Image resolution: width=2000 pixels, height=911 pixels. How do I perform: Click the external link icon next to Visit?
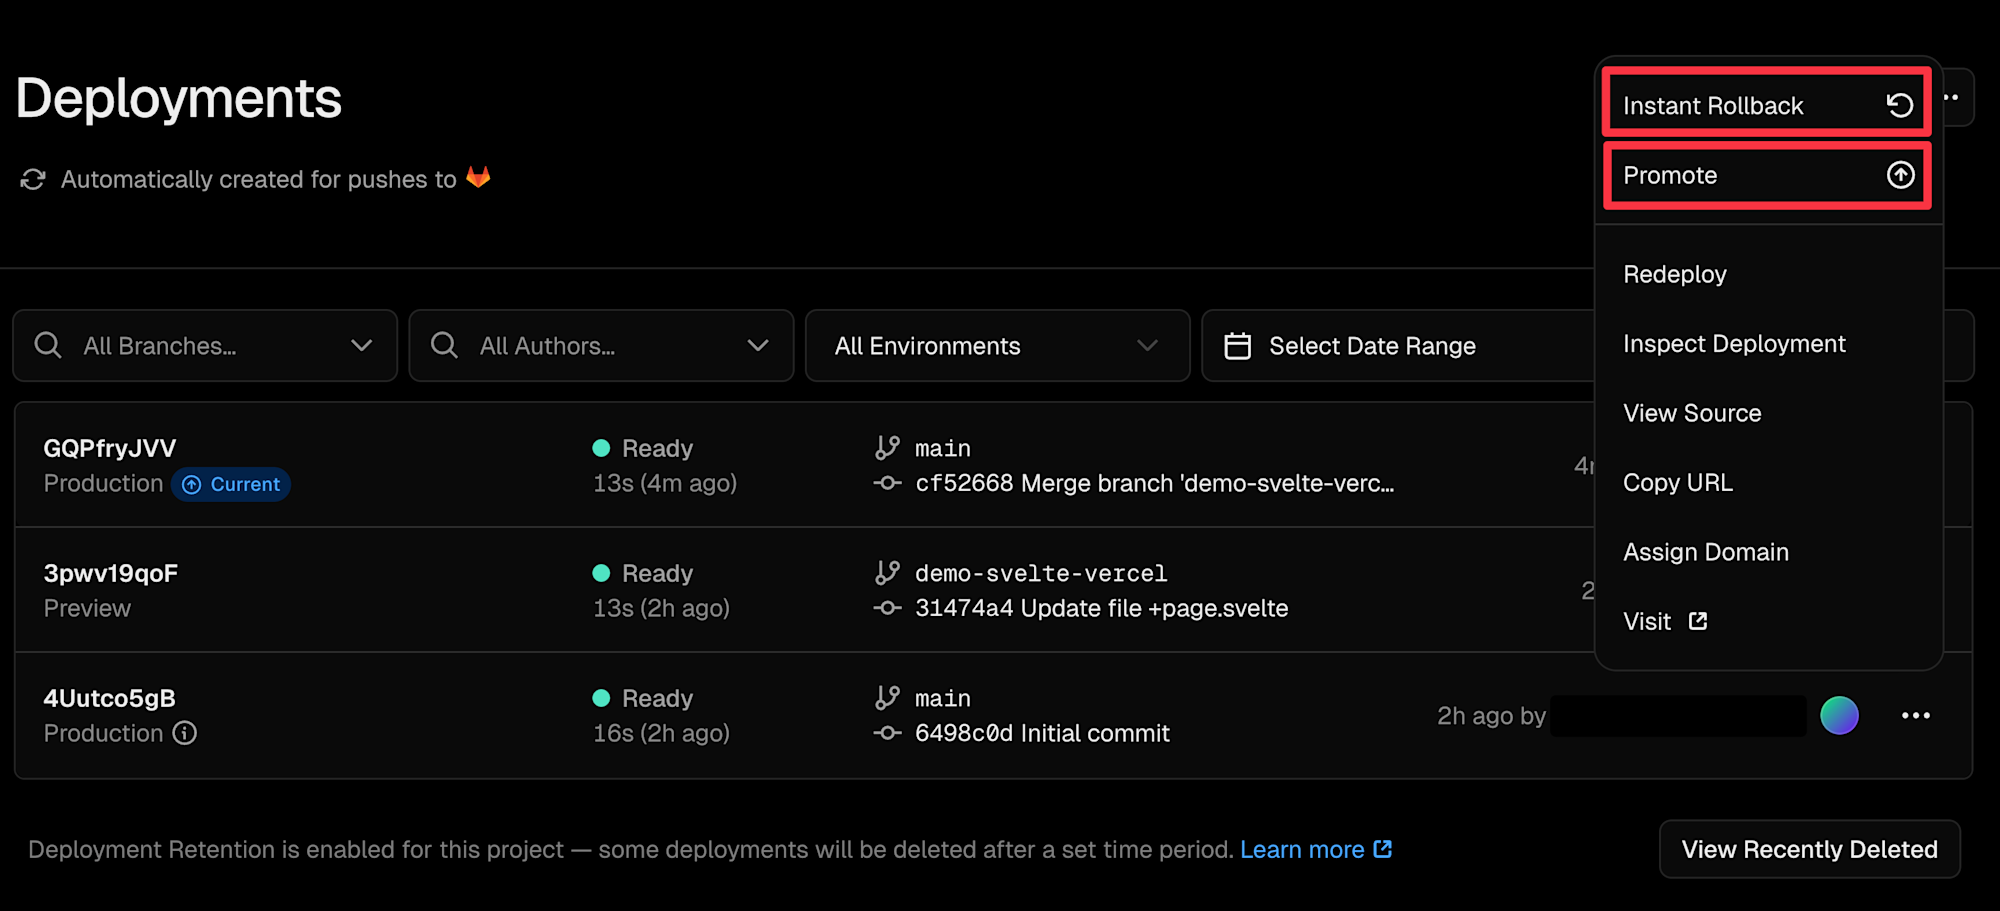pyautogui.click(x=1698, y=621)
